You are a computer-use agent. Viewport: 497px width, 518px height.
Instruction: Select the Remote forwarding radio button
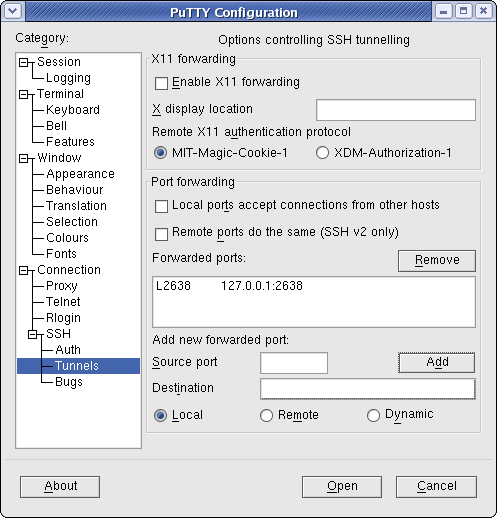(x=266, y=415)
